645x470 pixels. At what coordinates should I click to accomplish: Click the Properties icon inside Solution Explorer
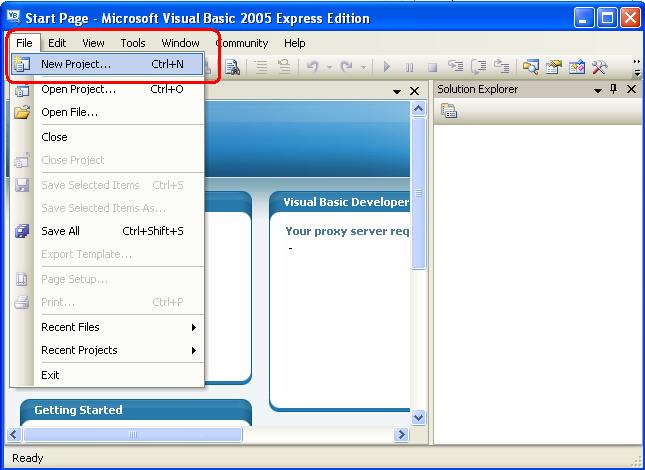click(x=449, y=111)
